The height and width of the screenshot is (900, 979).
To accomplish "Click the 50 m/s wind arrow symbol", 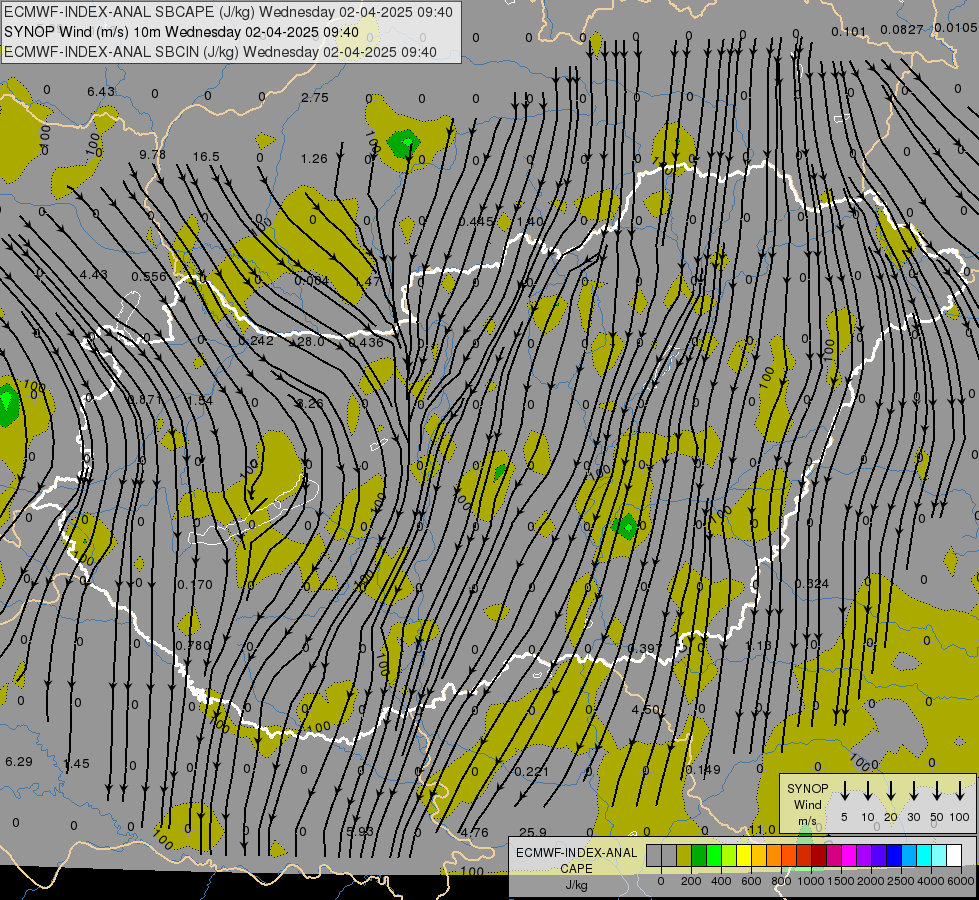I will tap(937, 791).
